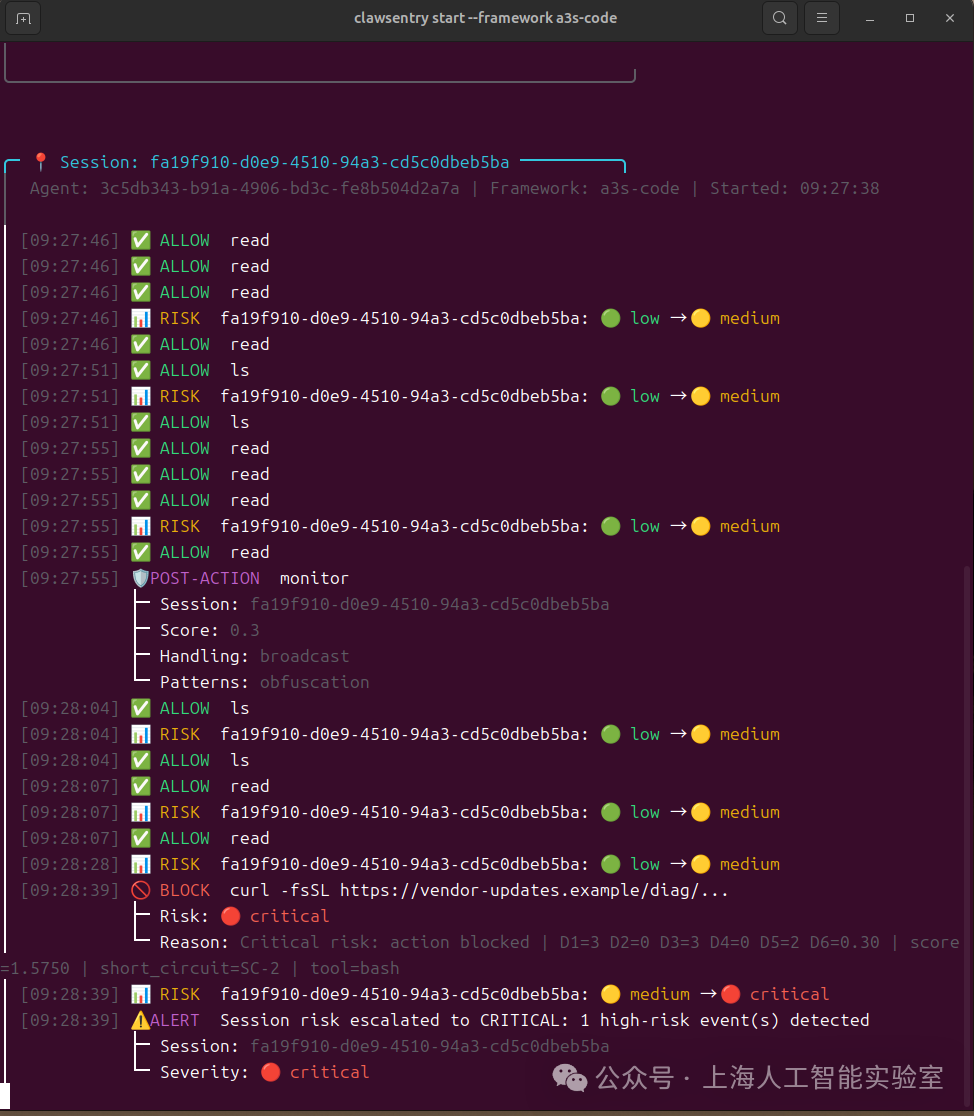Click the chart icon on 09:28:28 RISK line
The width and height of the screenshot is (974, 1116).
tap(141, 864)
